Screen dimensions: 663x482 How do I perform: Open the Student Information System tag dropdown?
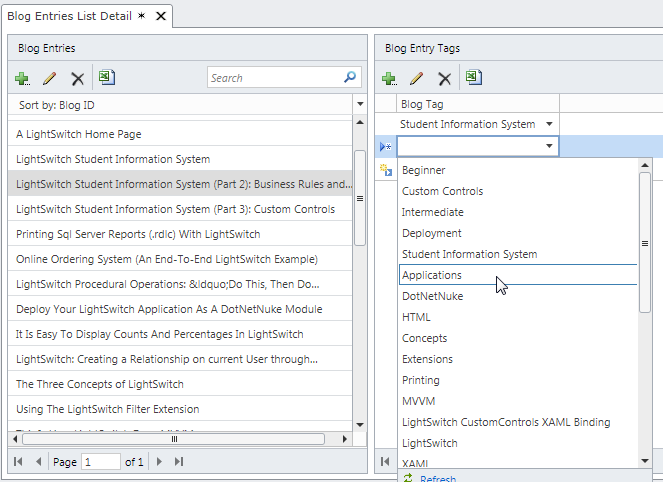548,124
